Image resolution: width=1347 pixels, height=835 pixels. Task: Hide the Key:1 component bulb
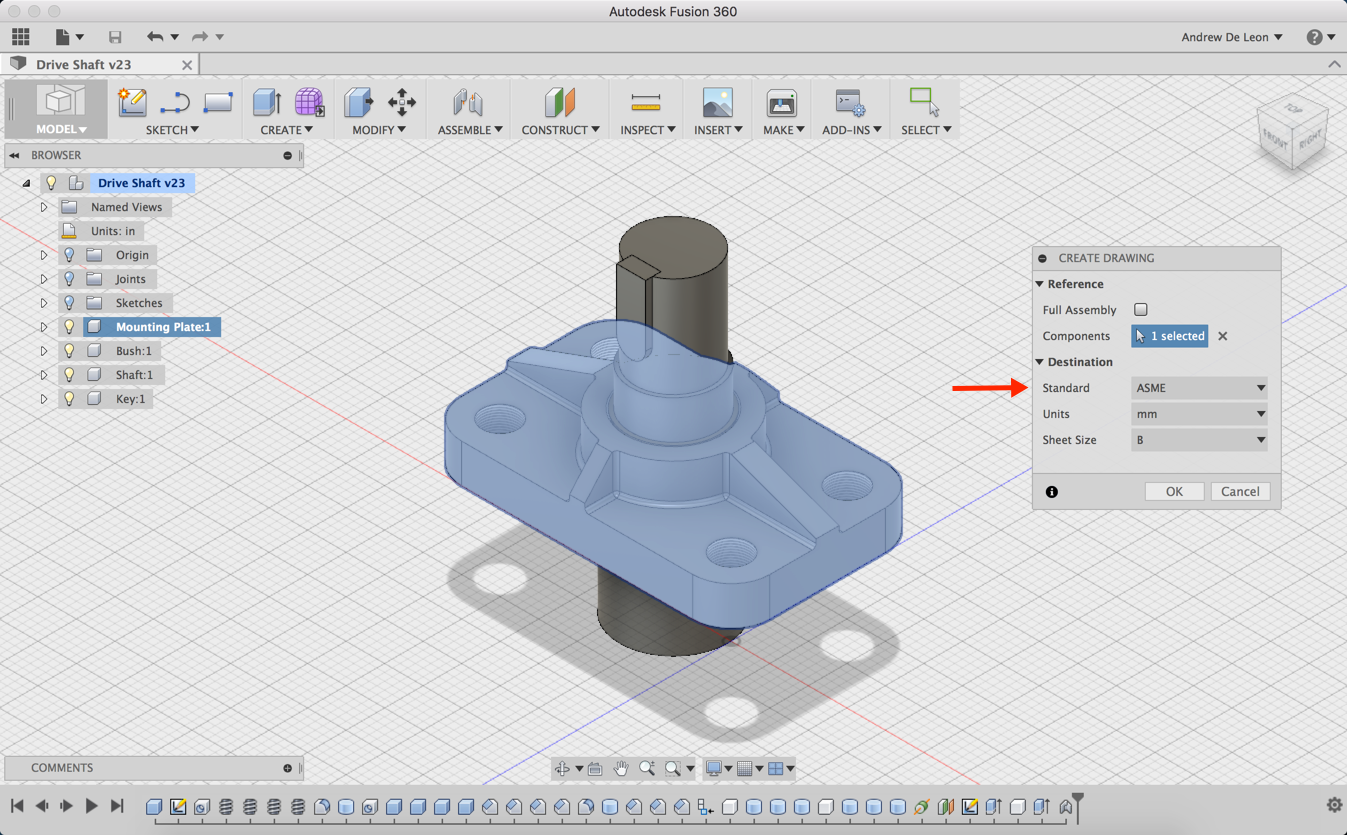[67, 398]
